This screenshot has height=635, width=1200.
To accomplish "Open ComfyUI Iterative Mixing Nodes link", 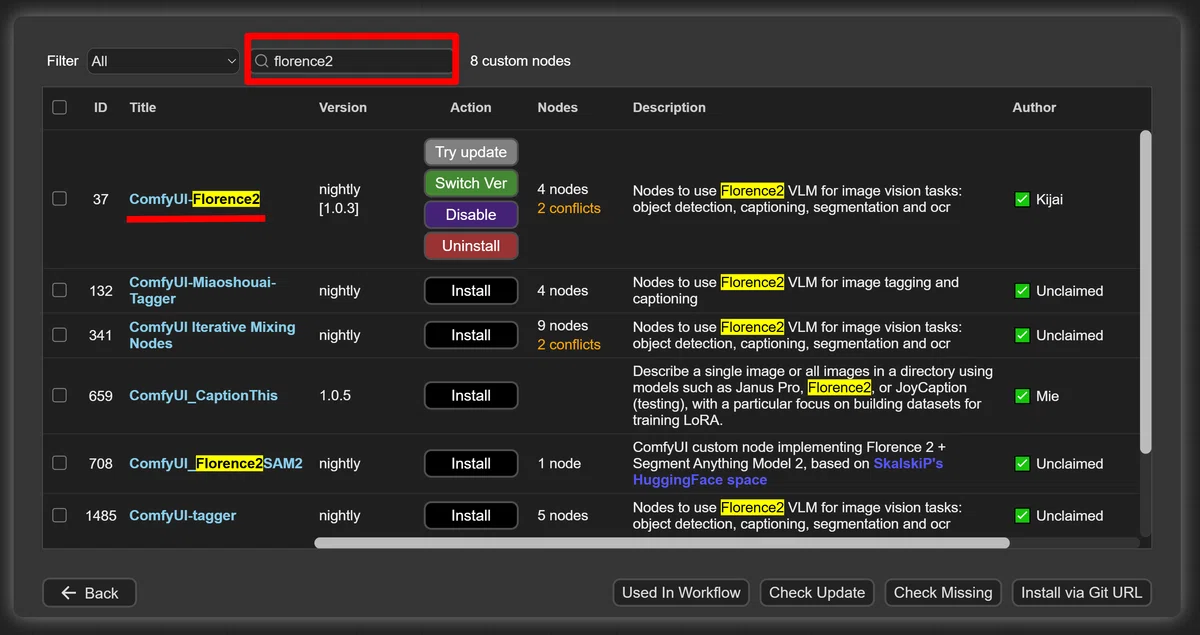I will tap(212, 335).
